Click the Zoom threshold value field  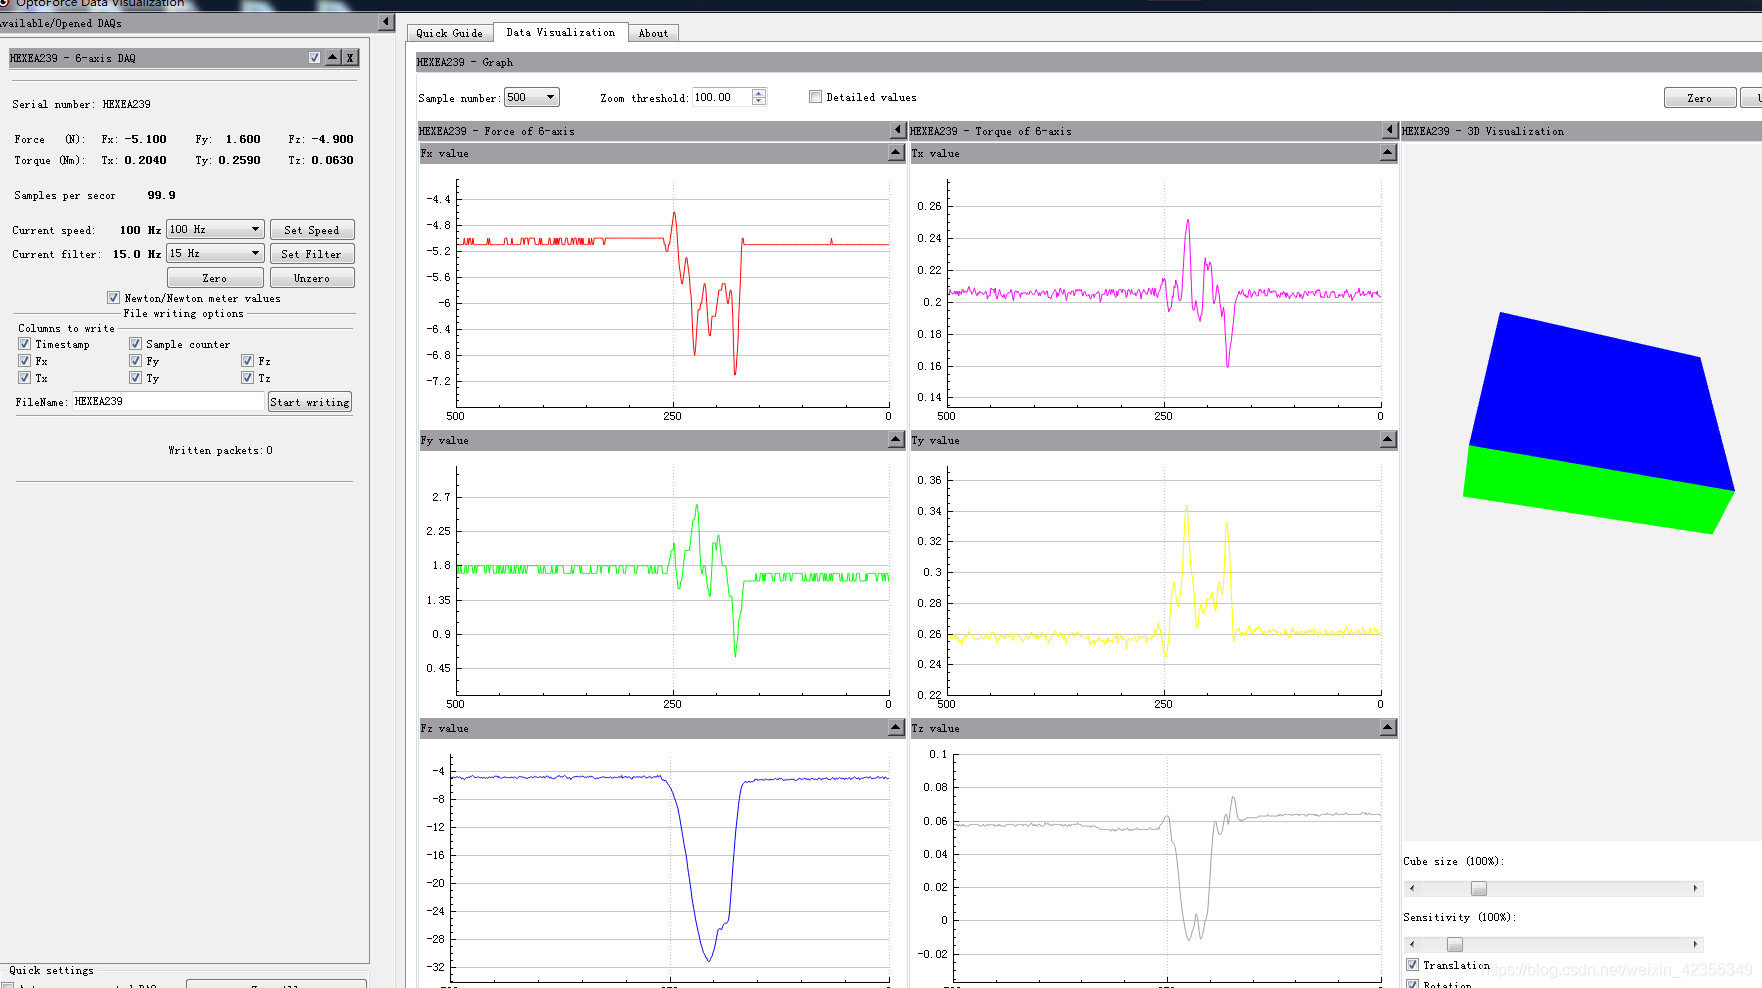pos(722,97)
